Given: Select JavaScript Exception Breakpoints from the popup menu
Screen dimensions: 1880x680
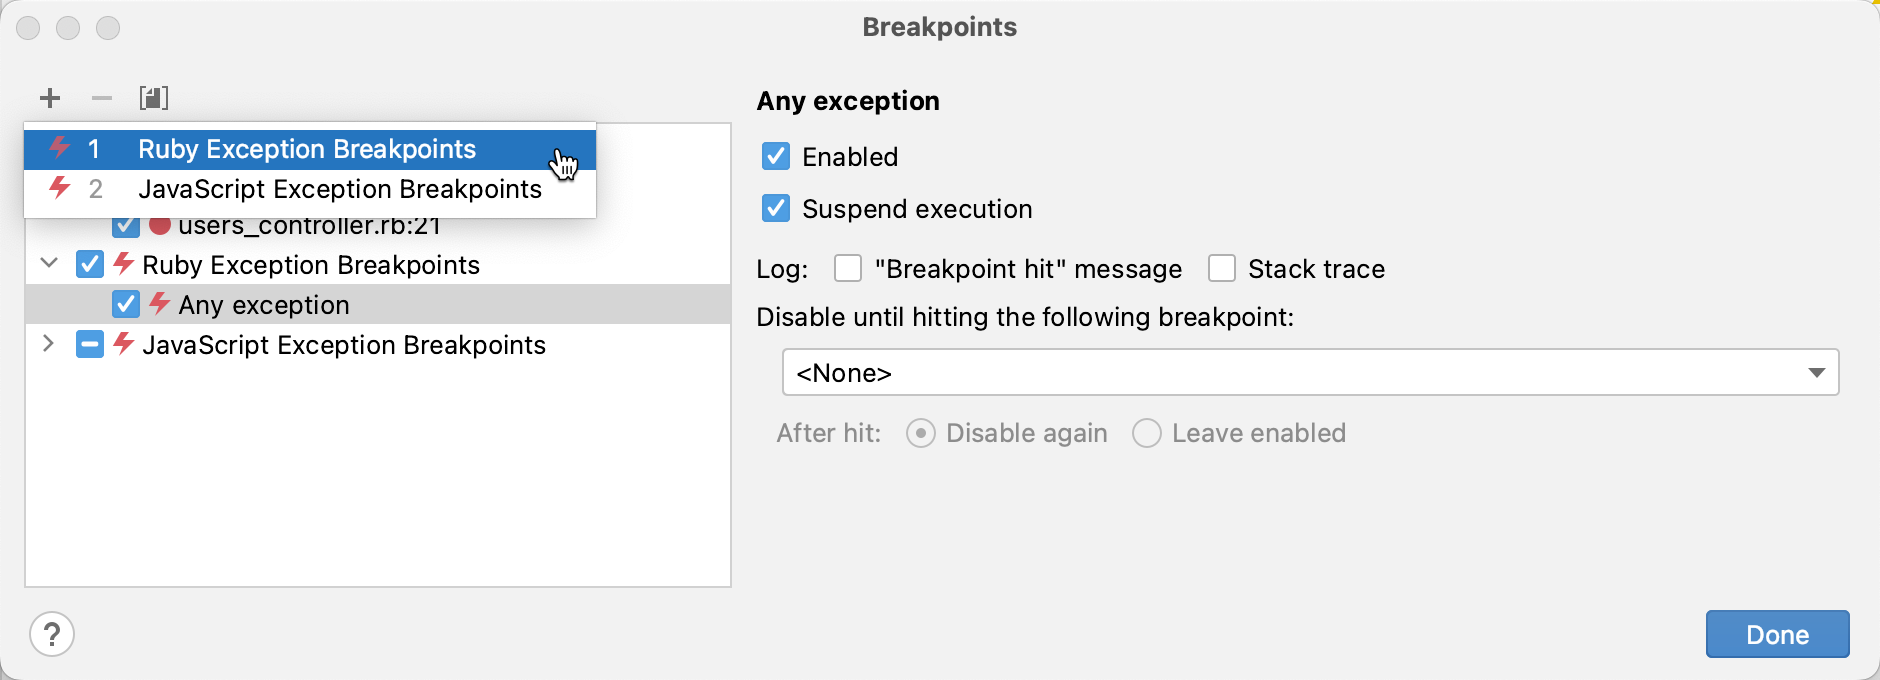Looking at the screenshot, I should point(341,189).
